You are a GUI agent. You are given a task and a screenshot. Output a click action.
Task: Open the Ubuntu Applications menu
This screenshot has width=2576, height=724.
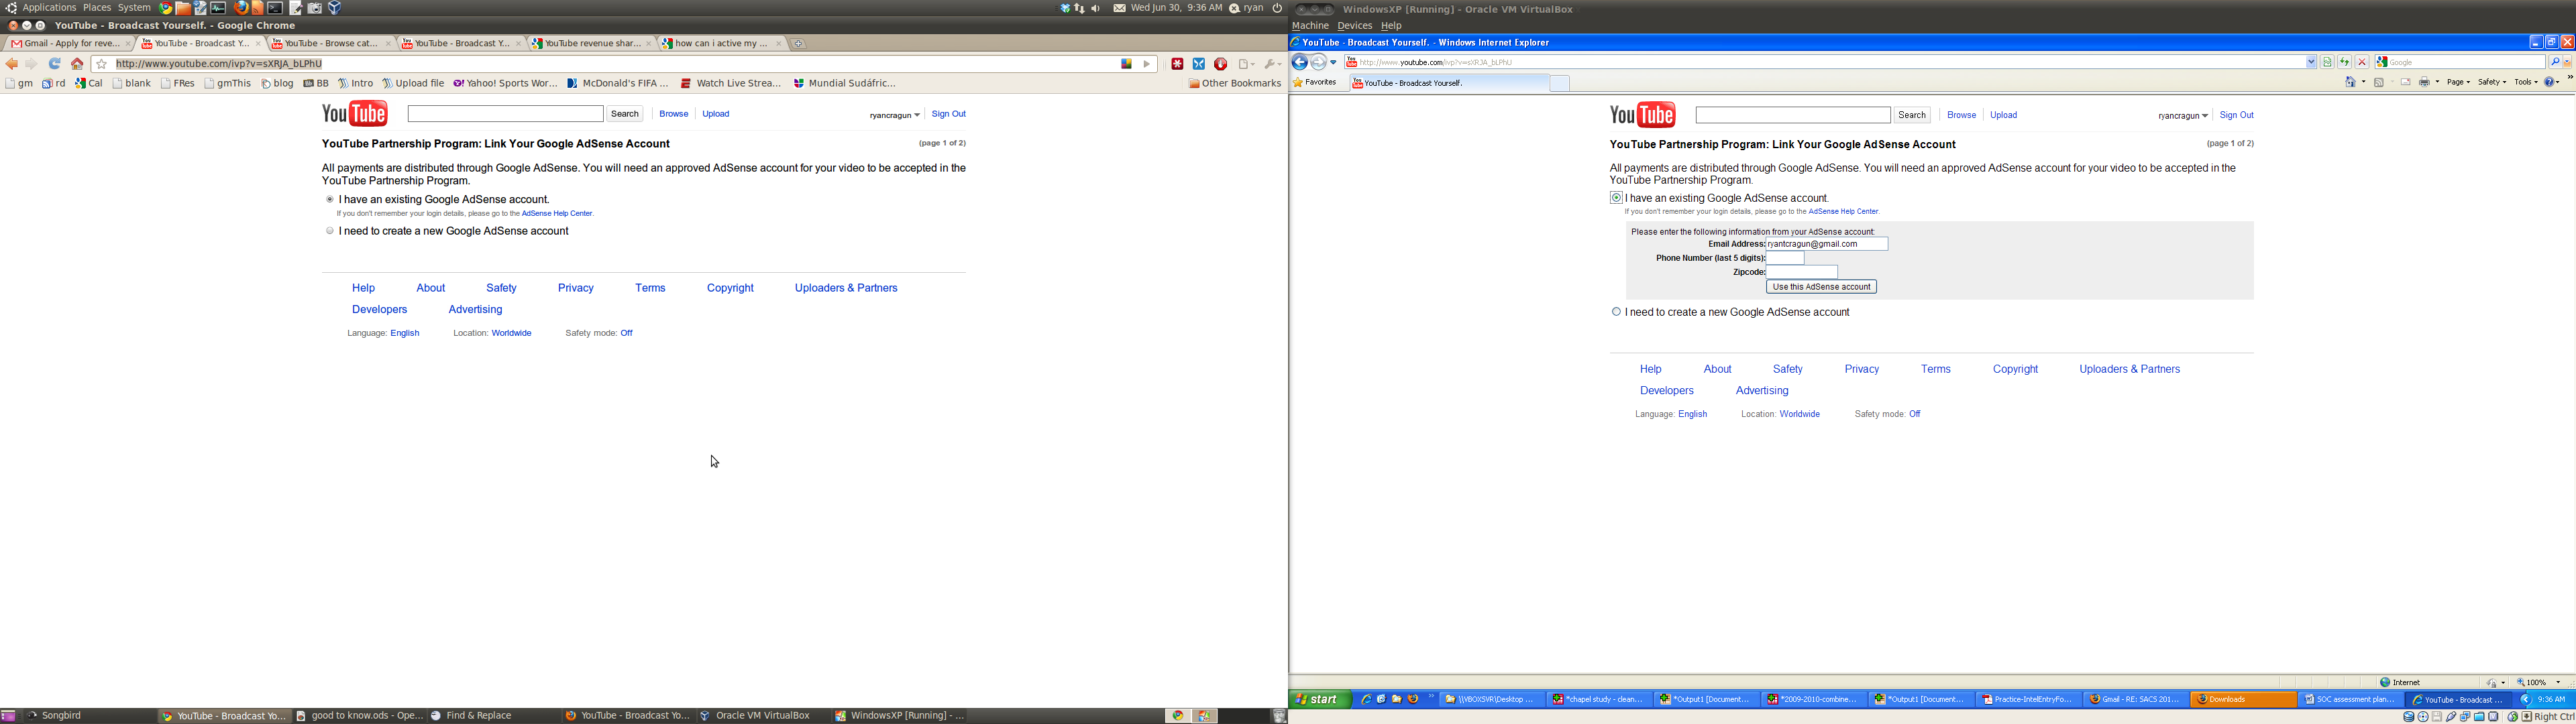(x=49, y=8)
